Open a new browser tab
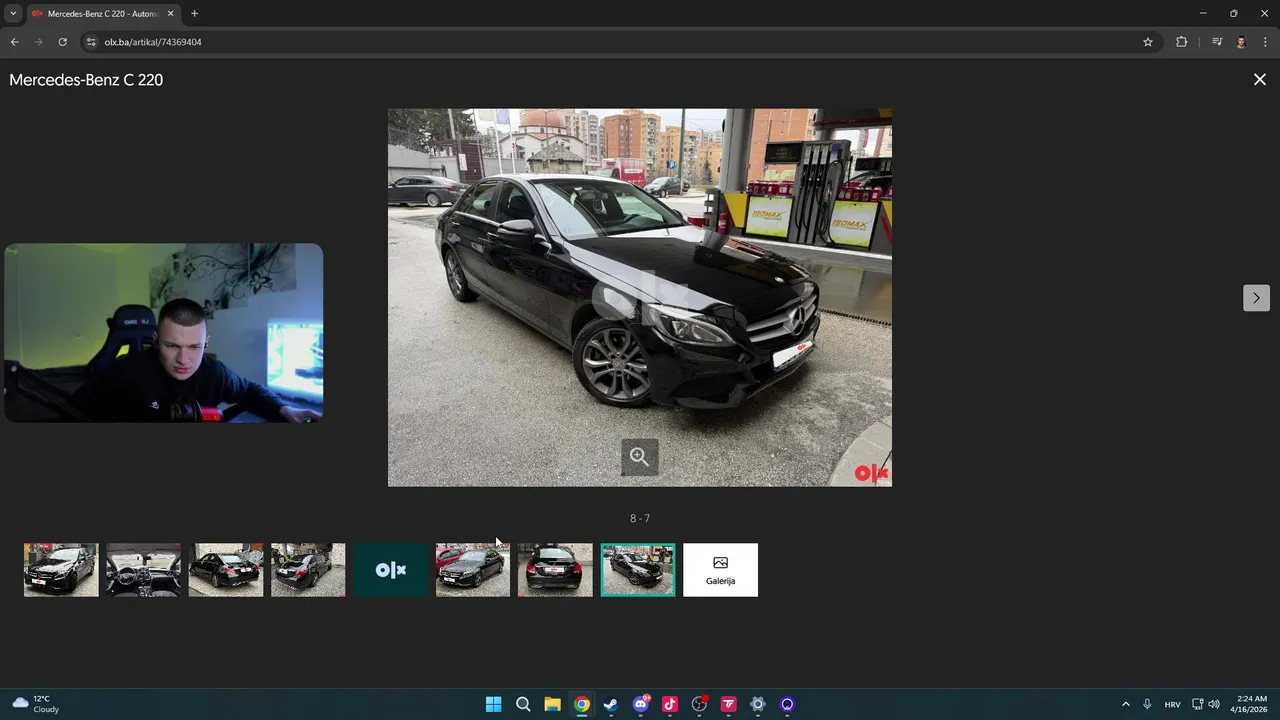 point(194,14)
